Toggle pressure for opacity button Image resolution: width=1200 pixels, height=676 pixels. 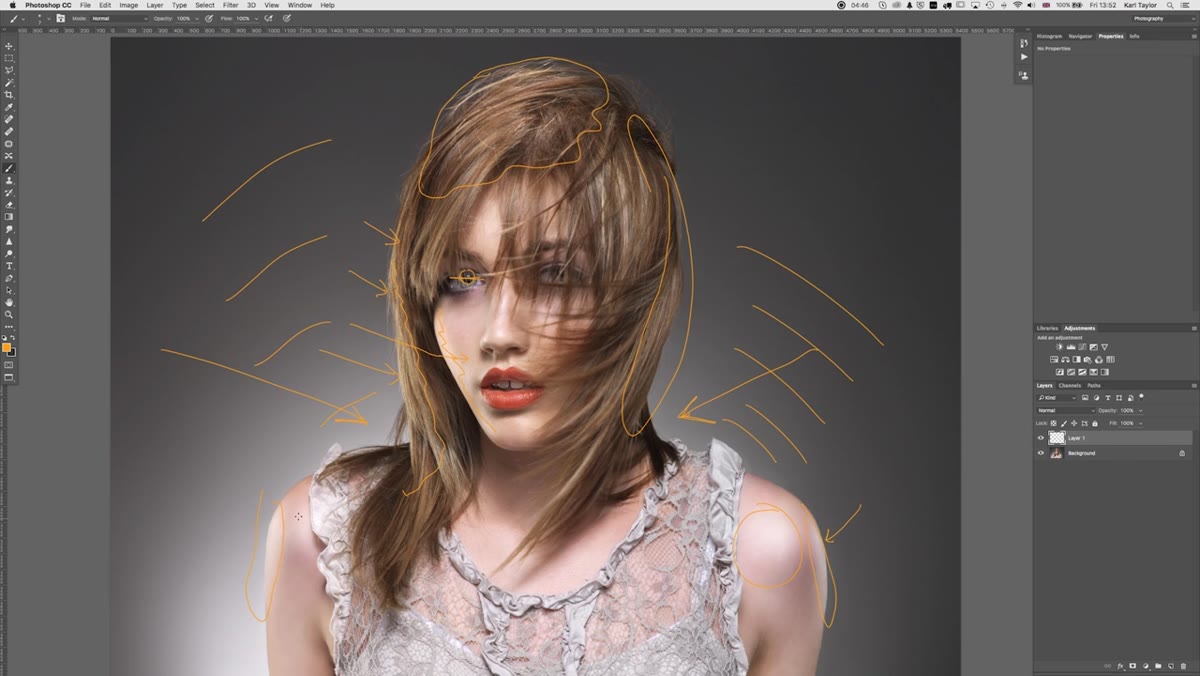209,18
